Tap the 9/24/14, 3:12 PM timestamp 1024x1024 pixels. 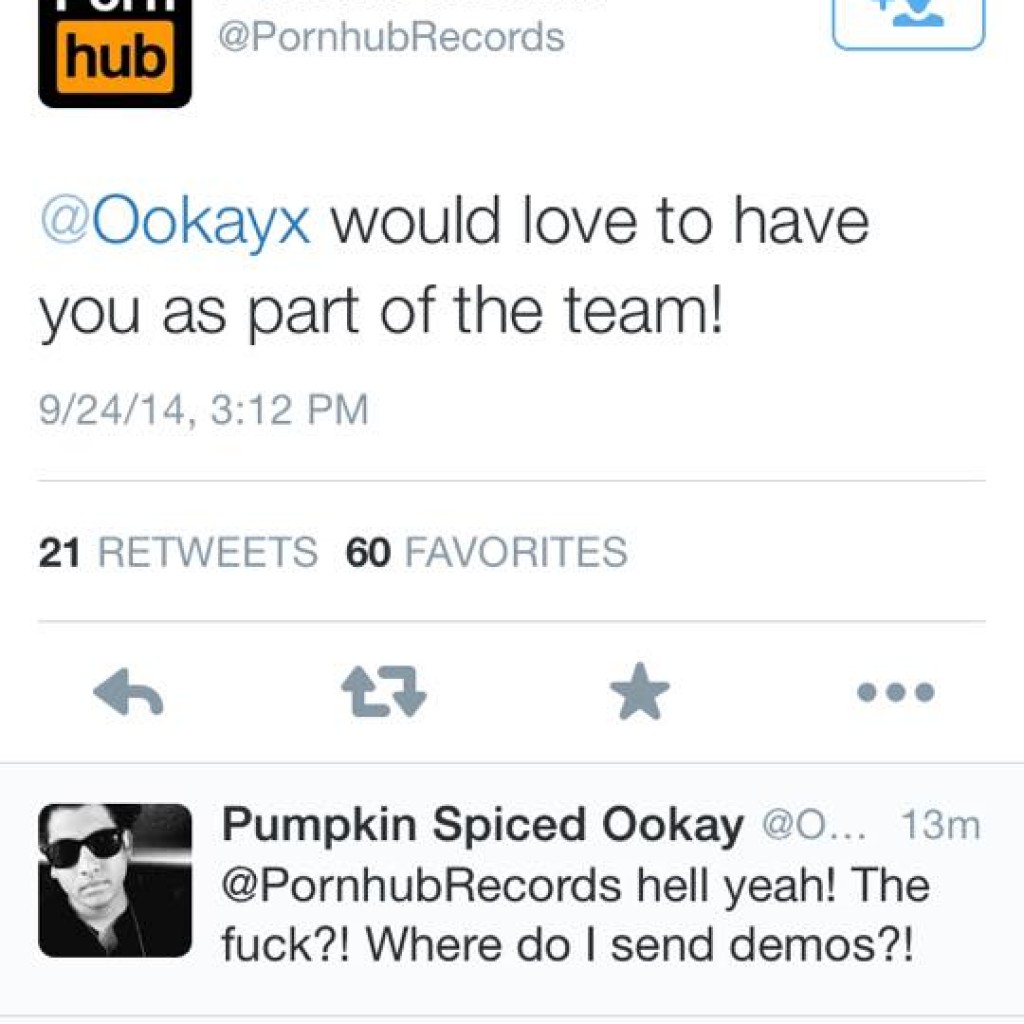(x=203, y=411)
